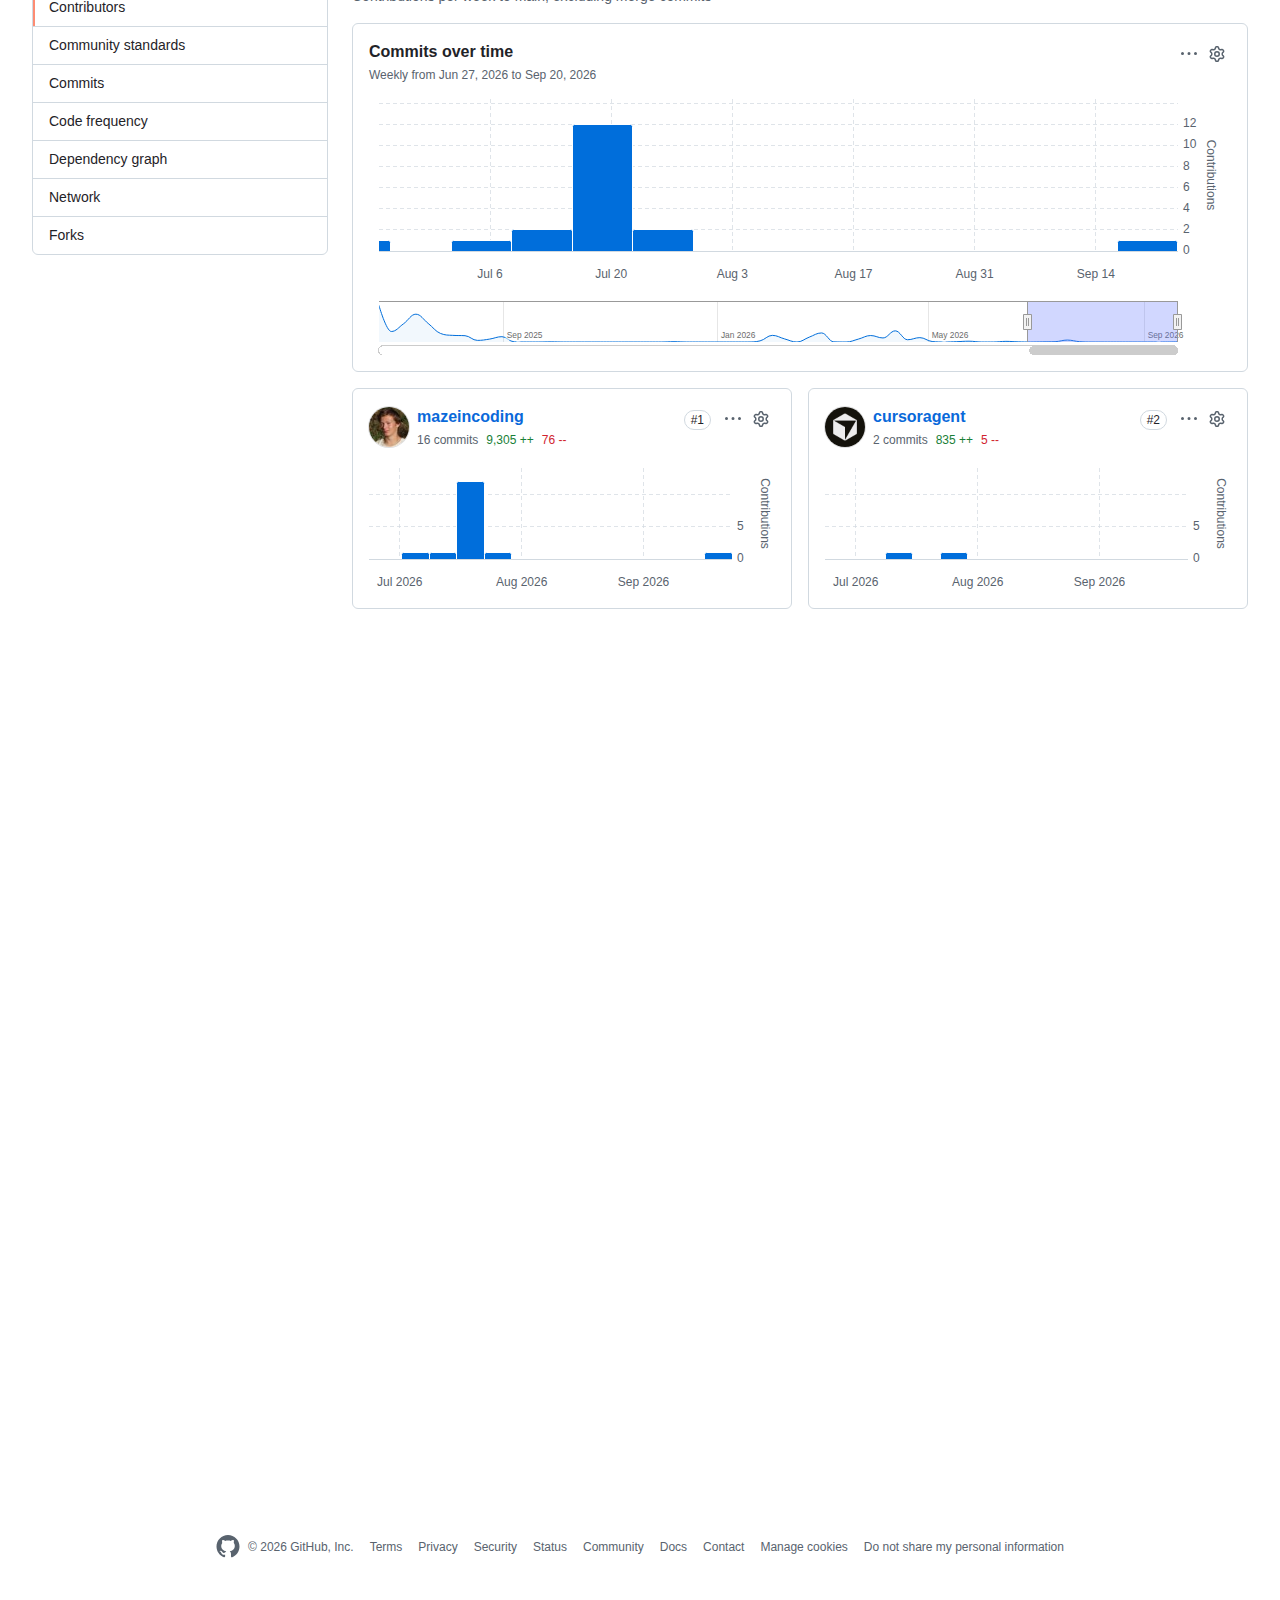Click left handle of timeline range selector
The image size is (1280, 1600).
[1027, 322]
